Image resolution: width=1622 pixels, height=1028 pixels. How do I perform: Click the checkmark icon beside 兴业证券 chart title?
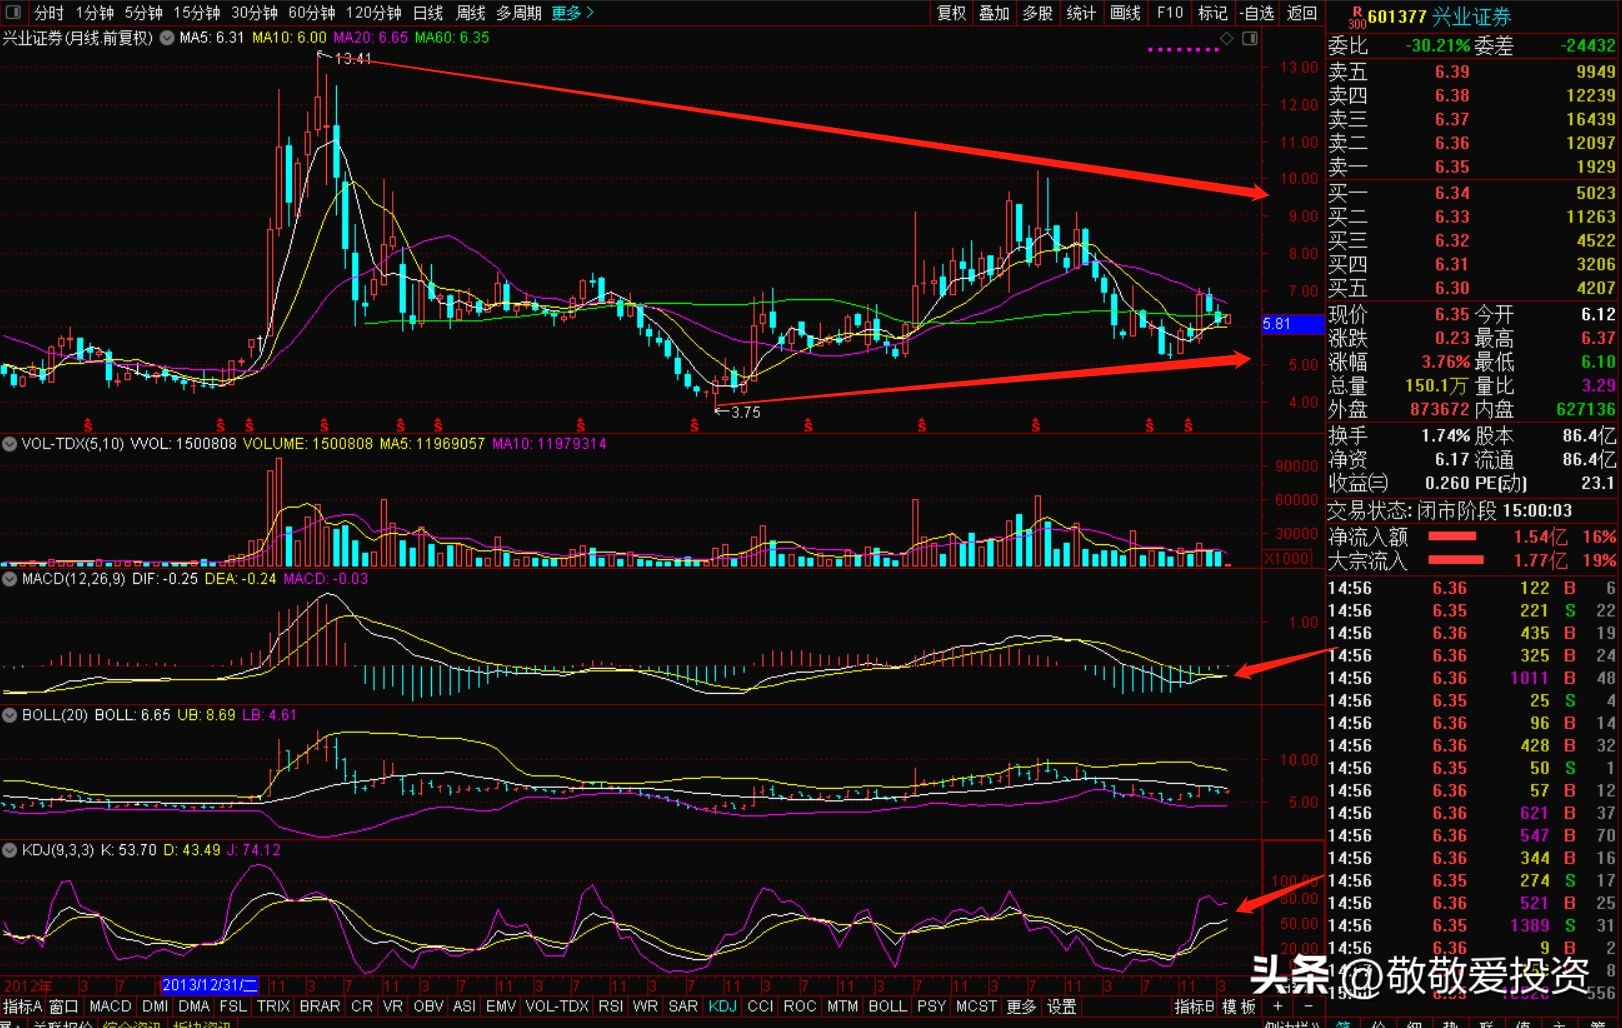point(167,38)
